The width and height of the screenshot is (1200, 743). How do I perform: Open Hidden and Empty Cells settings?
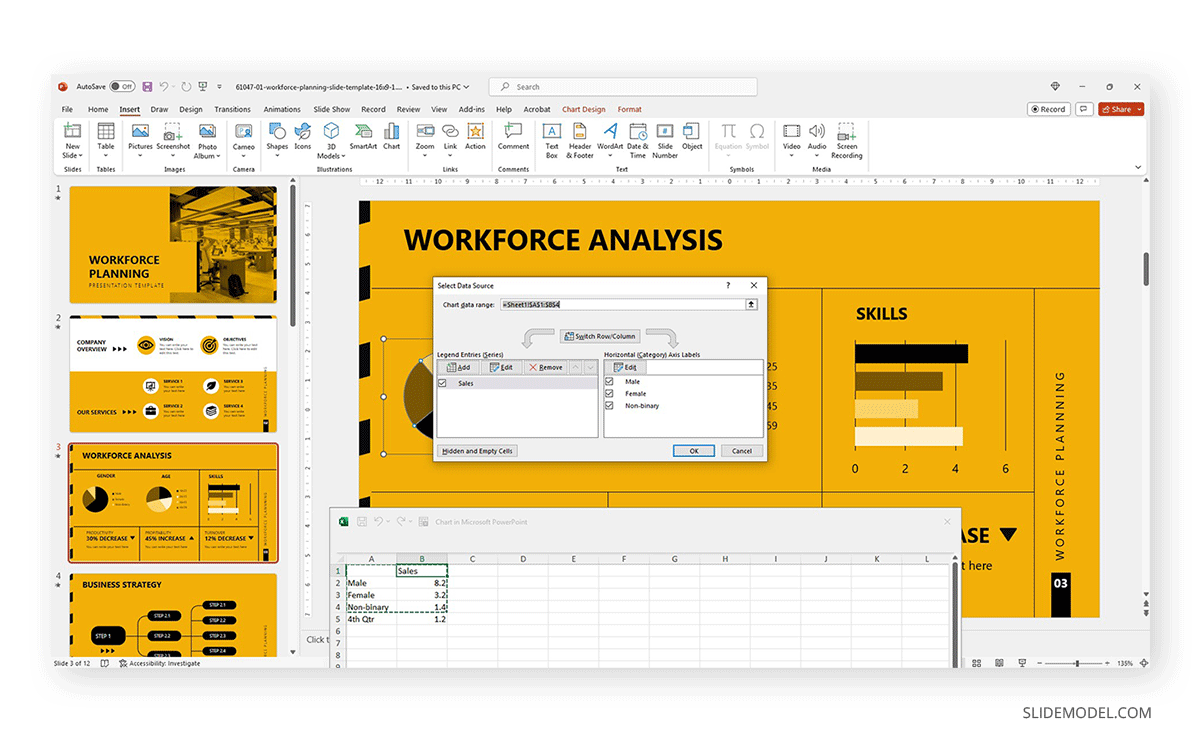(478, 450)
